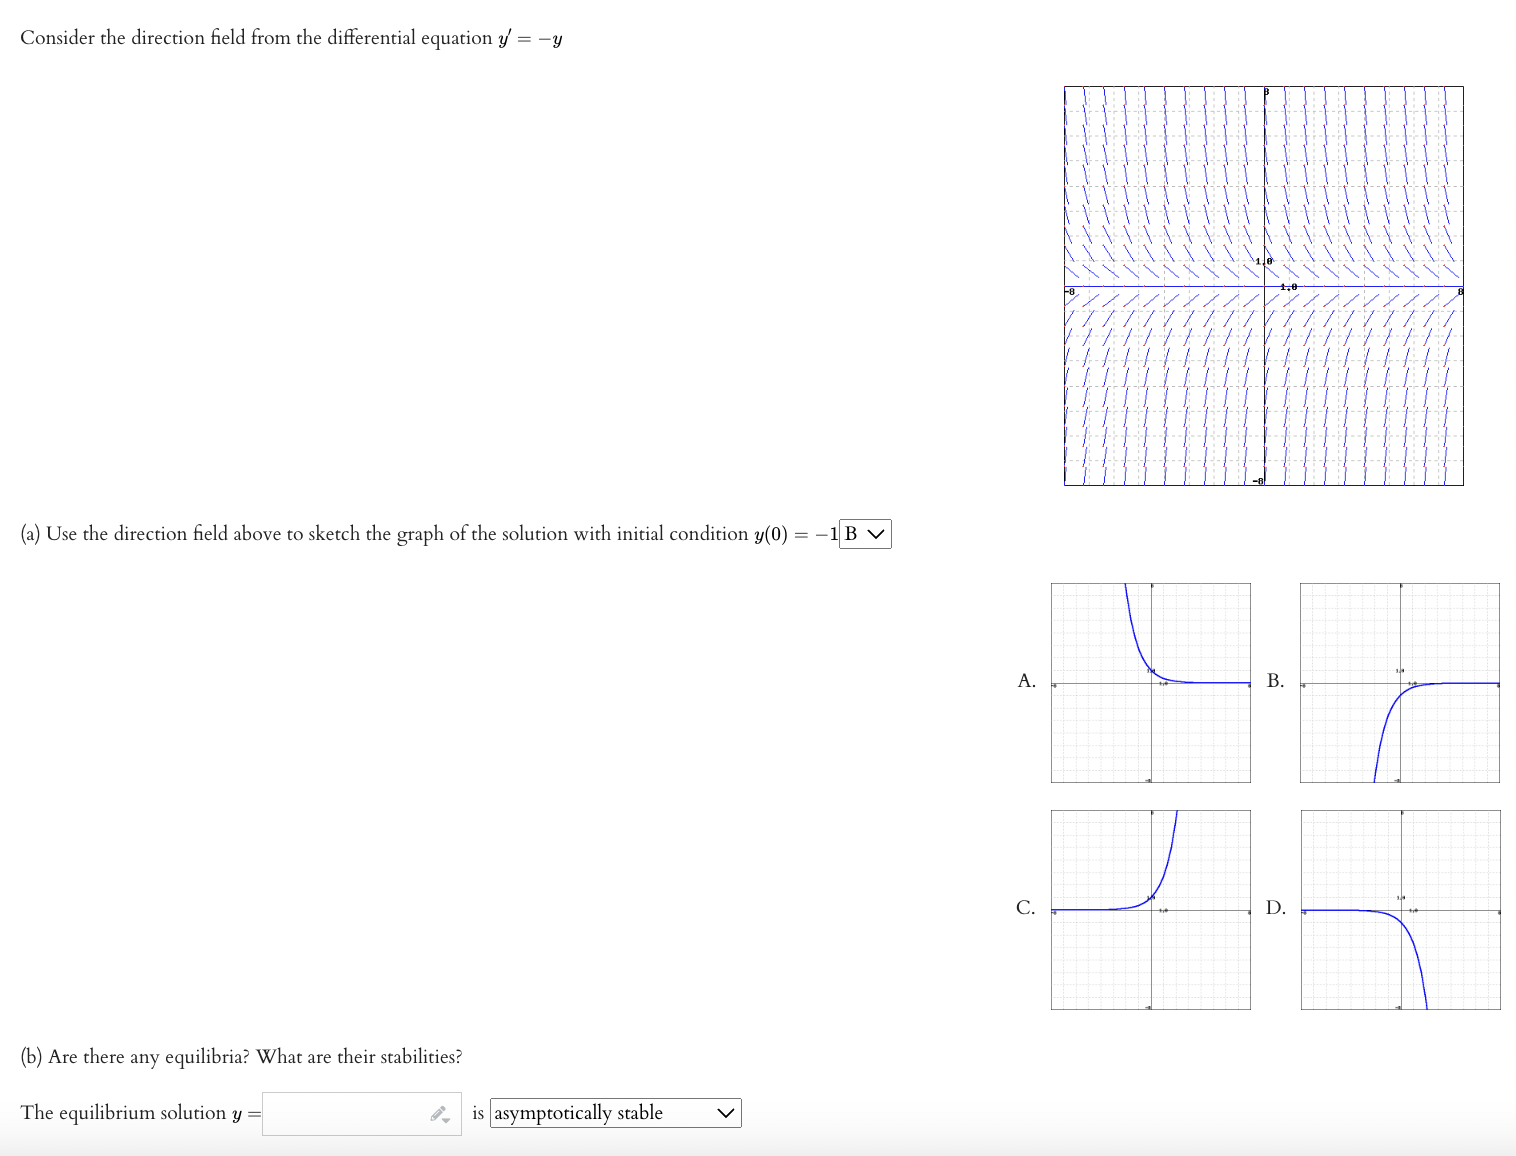Click the small dropdown arrow beside the pencil icon
The image size is (1516, 1156).
coord(447,1120)
